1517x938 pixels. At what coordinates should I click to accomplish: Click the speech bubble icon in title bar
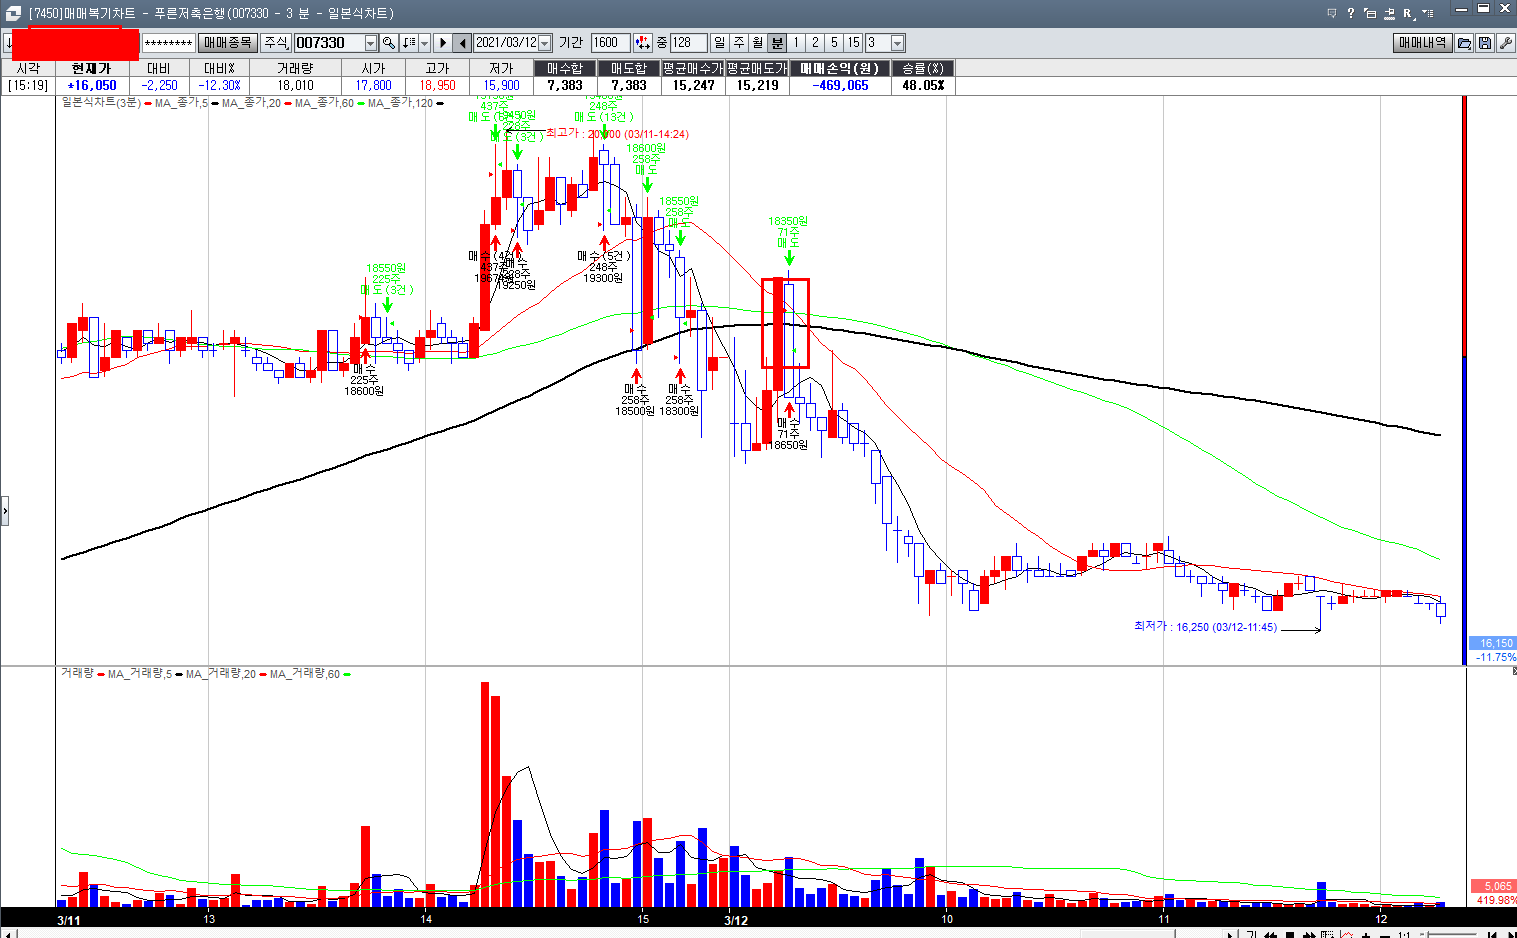[x=1332, y=13]
